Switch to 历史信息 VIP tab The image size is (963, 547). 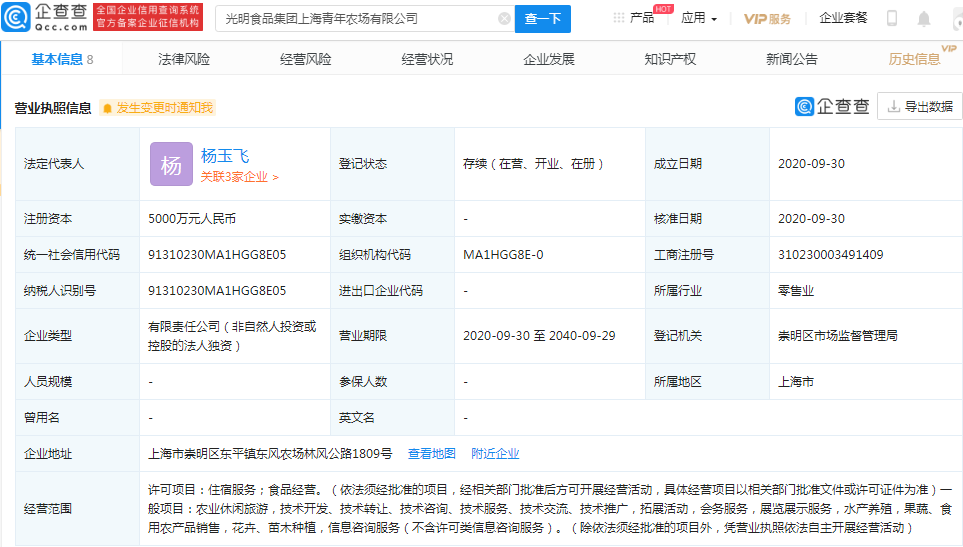(914, 59)
